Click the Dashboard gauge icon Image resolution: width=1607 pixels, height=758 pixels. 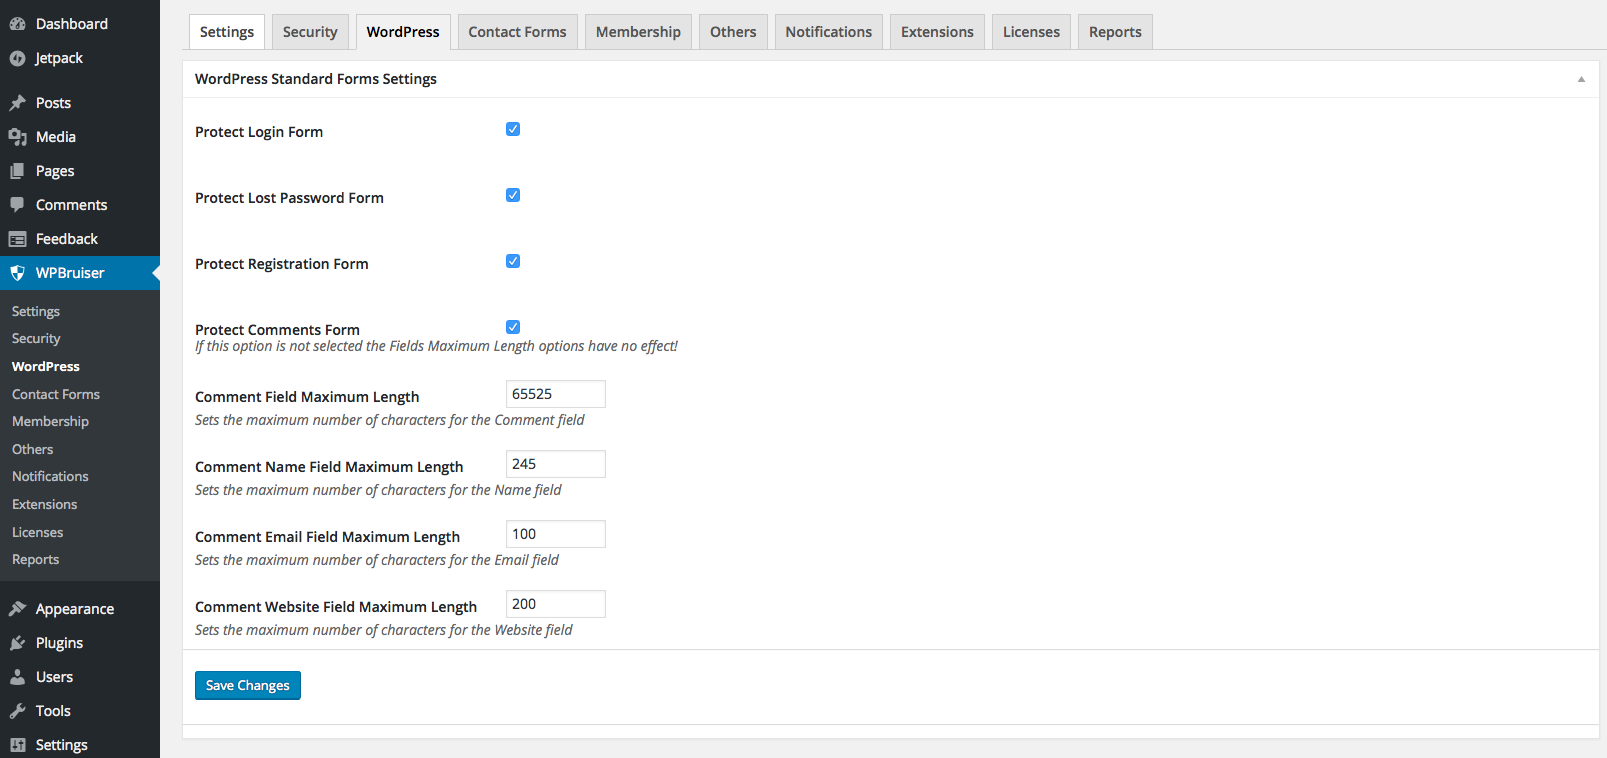[x=17, y=24]
